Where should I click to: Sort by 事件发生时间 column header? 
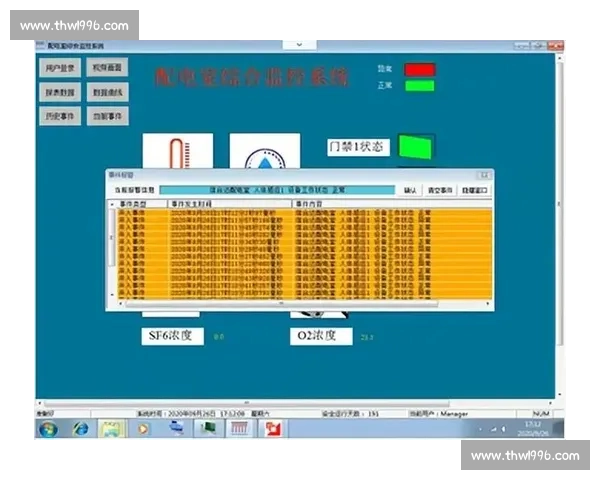(230, 204)
